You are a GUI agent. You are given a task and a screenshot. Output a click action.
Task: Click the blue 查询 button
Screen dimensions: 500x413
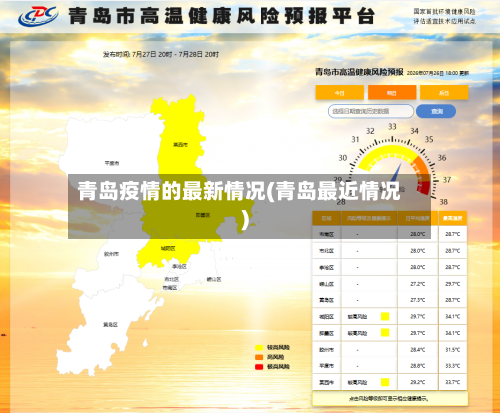pos(436,111)
